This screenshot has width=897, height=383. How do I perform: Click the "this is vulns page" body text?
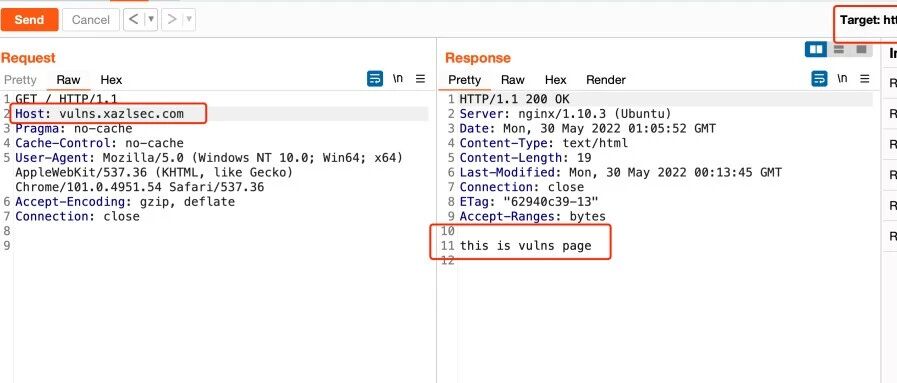(525, 246)
